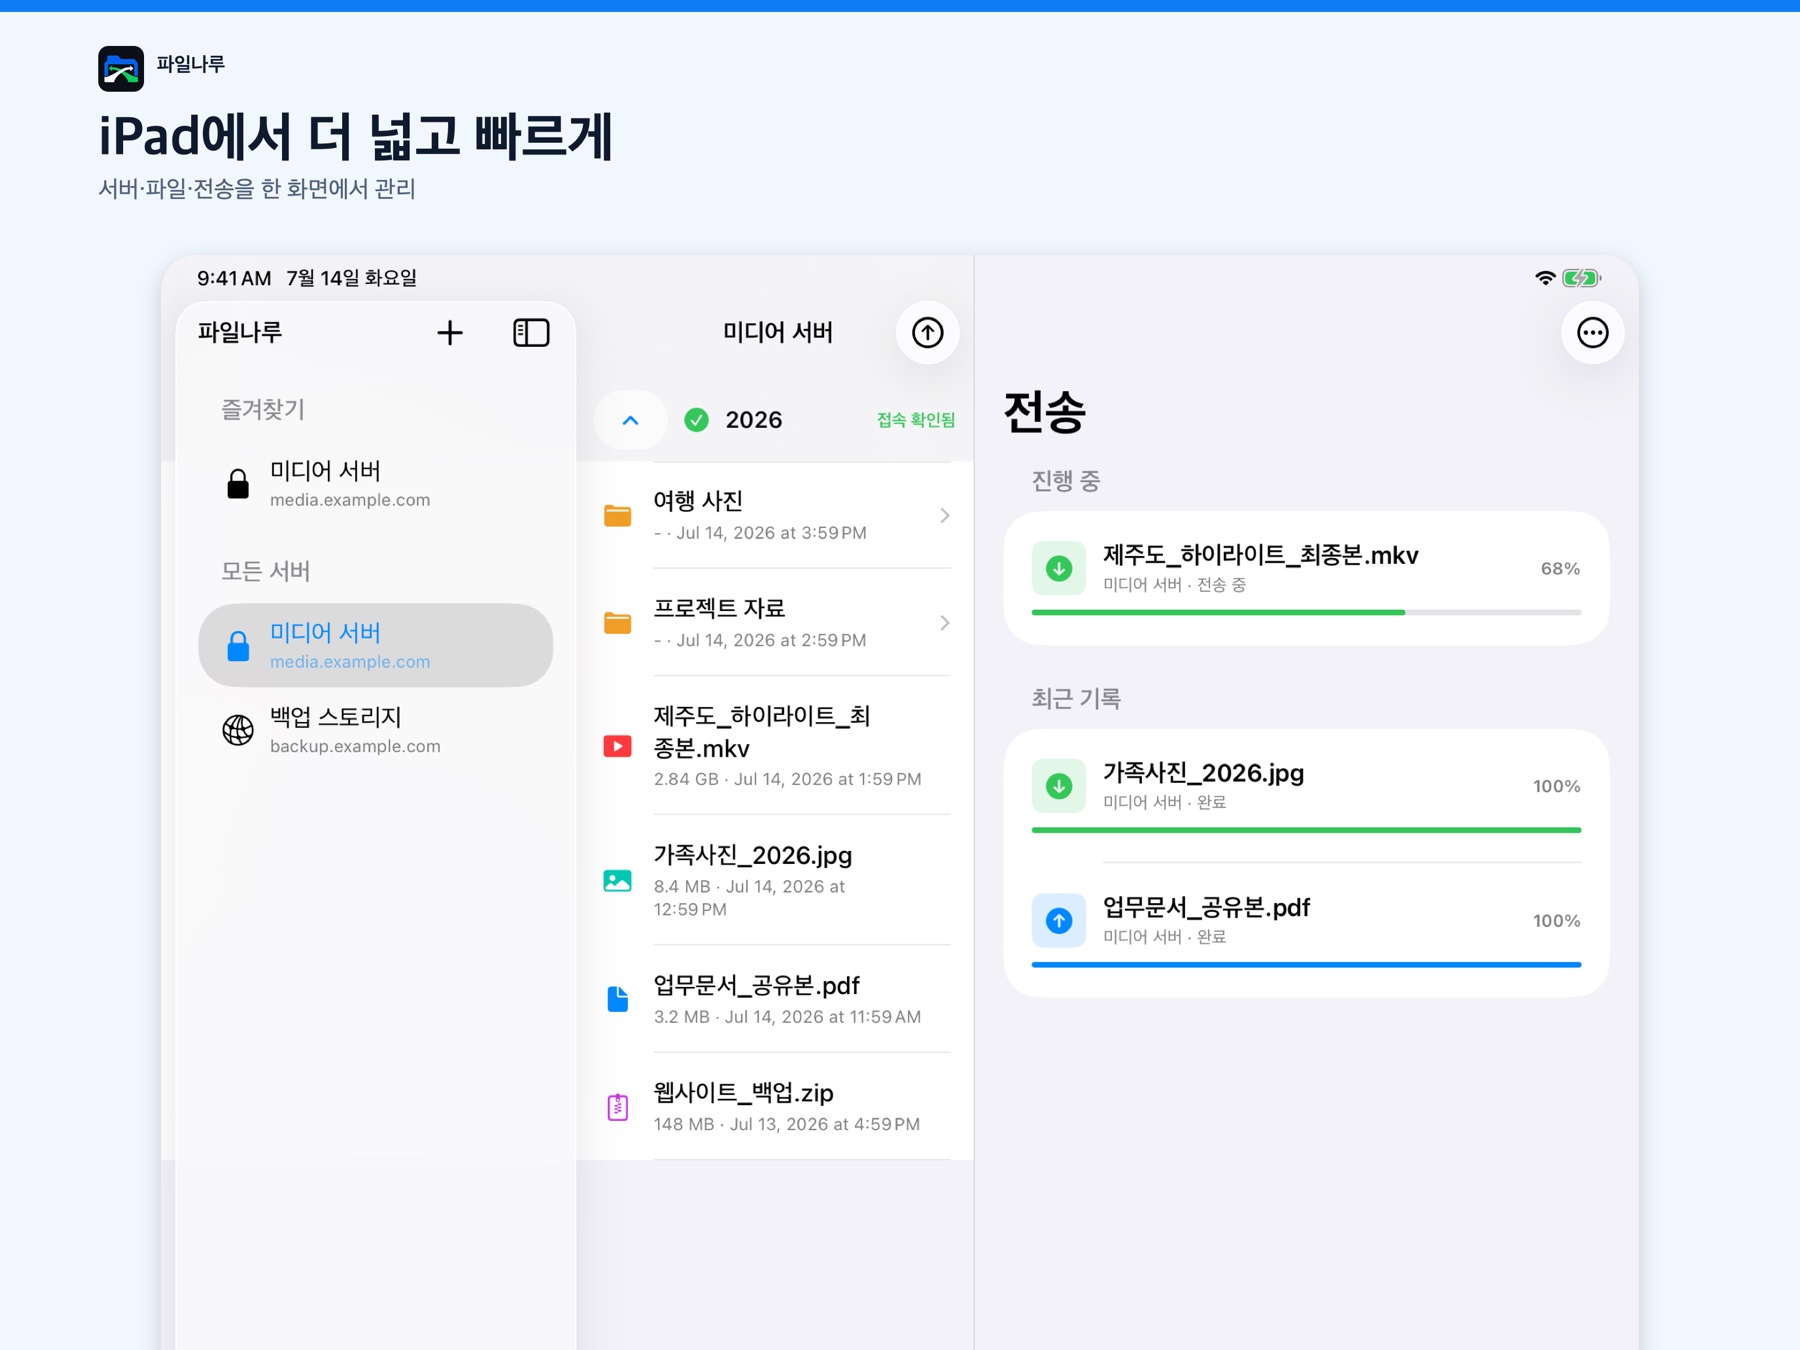The height and width of the screenshot is (1350, 1800).
Task: Click the blue lock icon of selected server
Action: pyautogui.click(x=238, y=646)
